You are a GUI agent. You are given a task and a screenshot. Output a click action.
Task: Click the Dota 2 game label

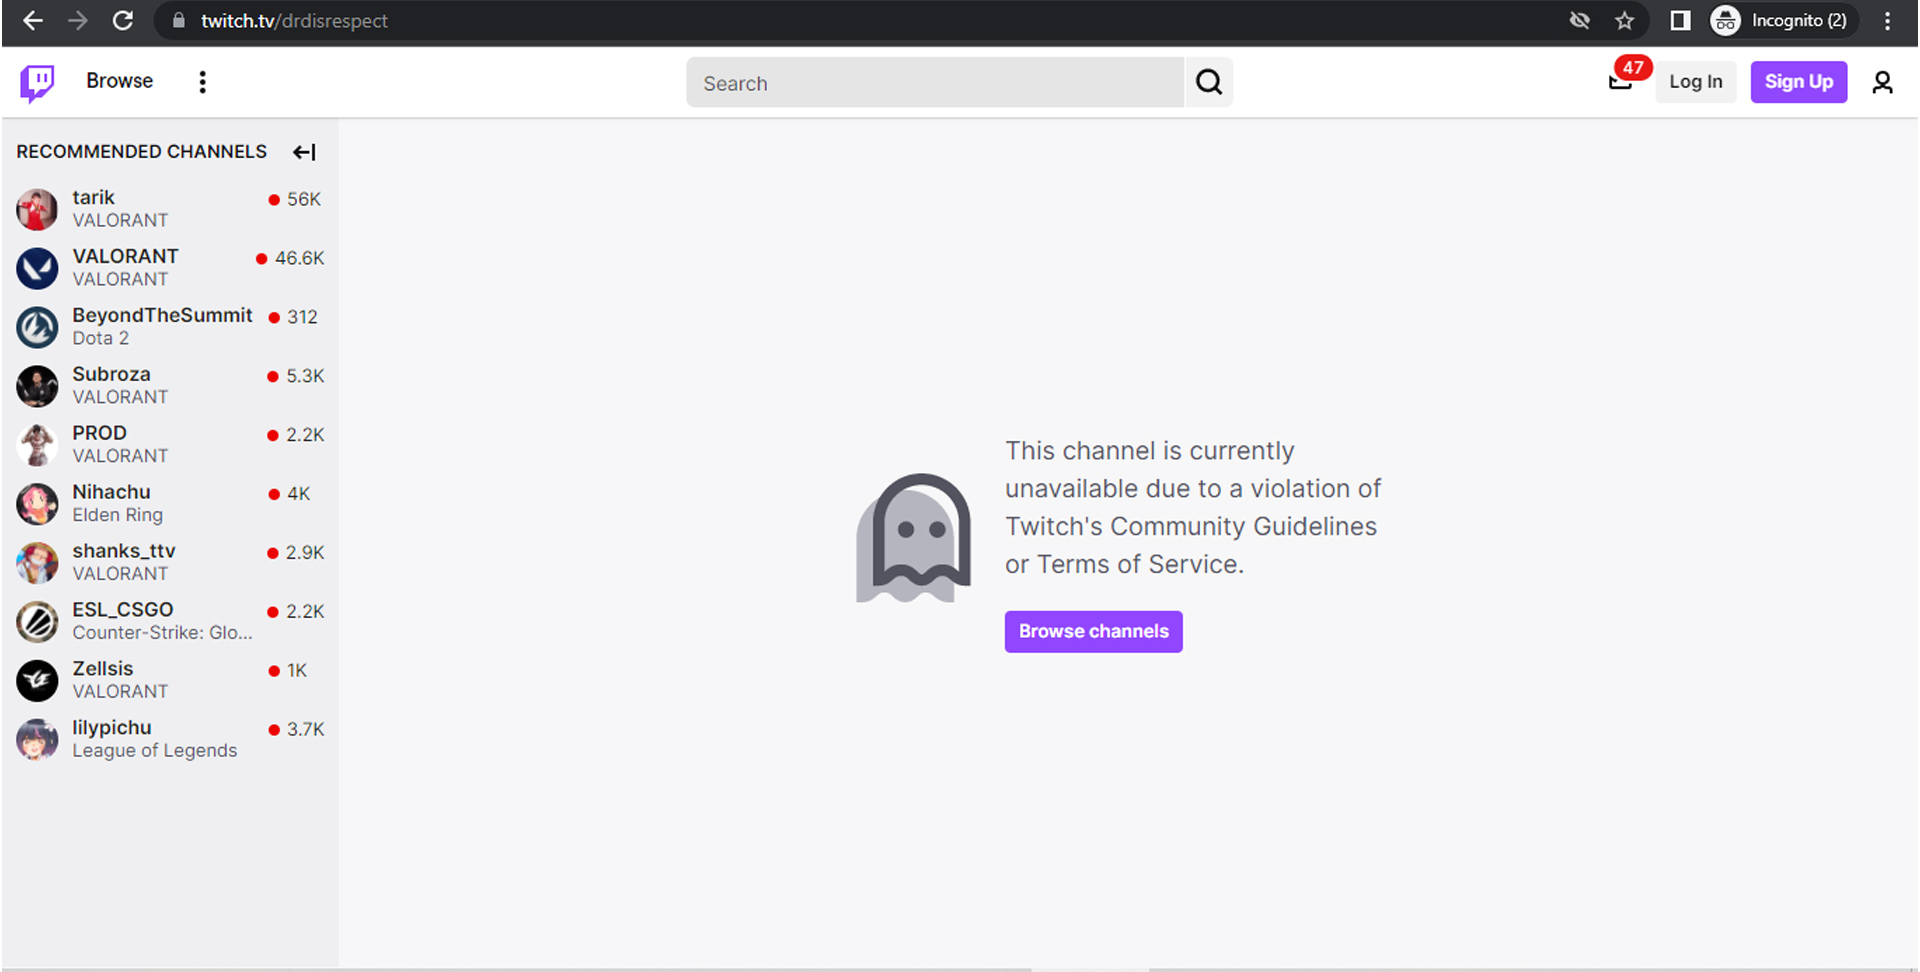coord(100,339)
